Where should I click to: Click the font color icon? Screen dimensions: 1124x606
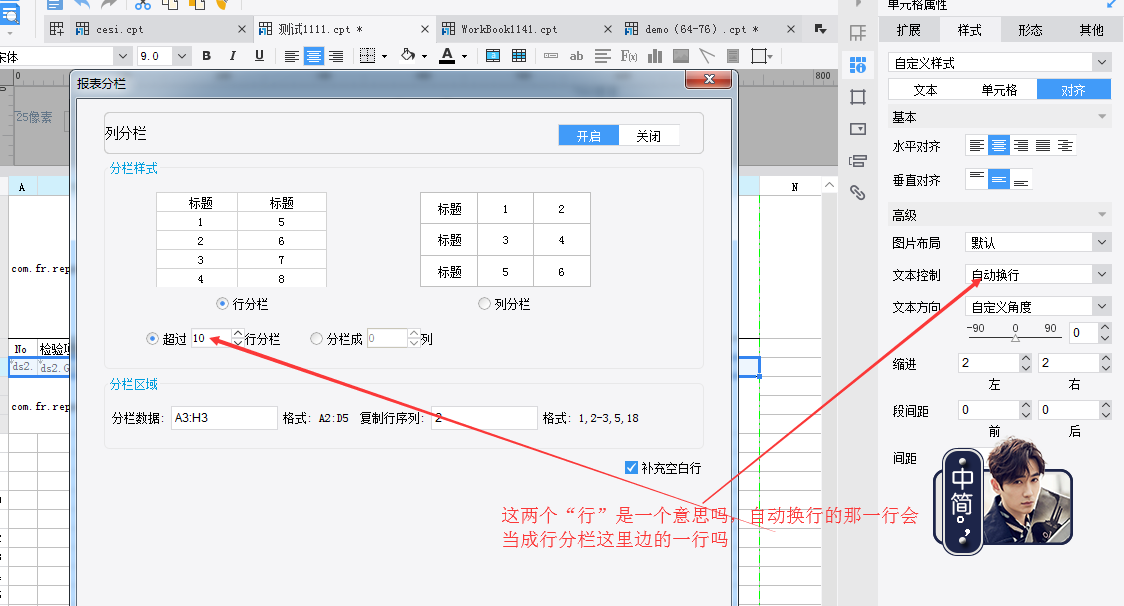coord(447,56)
